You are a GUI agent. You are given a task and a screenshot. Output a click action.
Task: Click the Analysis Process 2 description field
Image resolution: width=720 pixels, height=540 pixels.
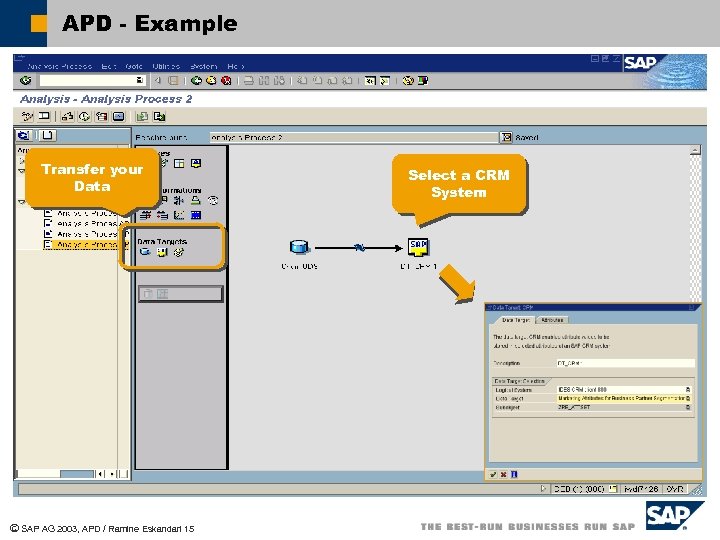(354, 137)
